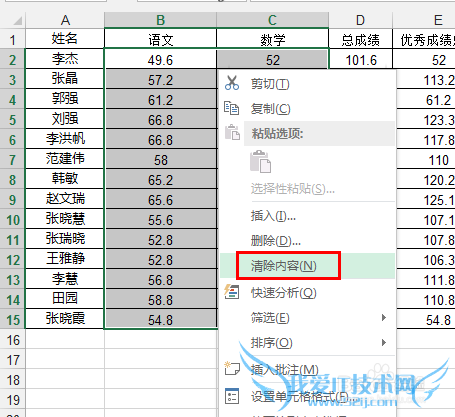Screen dimensions: 455x417
Task: Click the Format Cells icon
Action: pyautogui.click(x=232, y=396)
